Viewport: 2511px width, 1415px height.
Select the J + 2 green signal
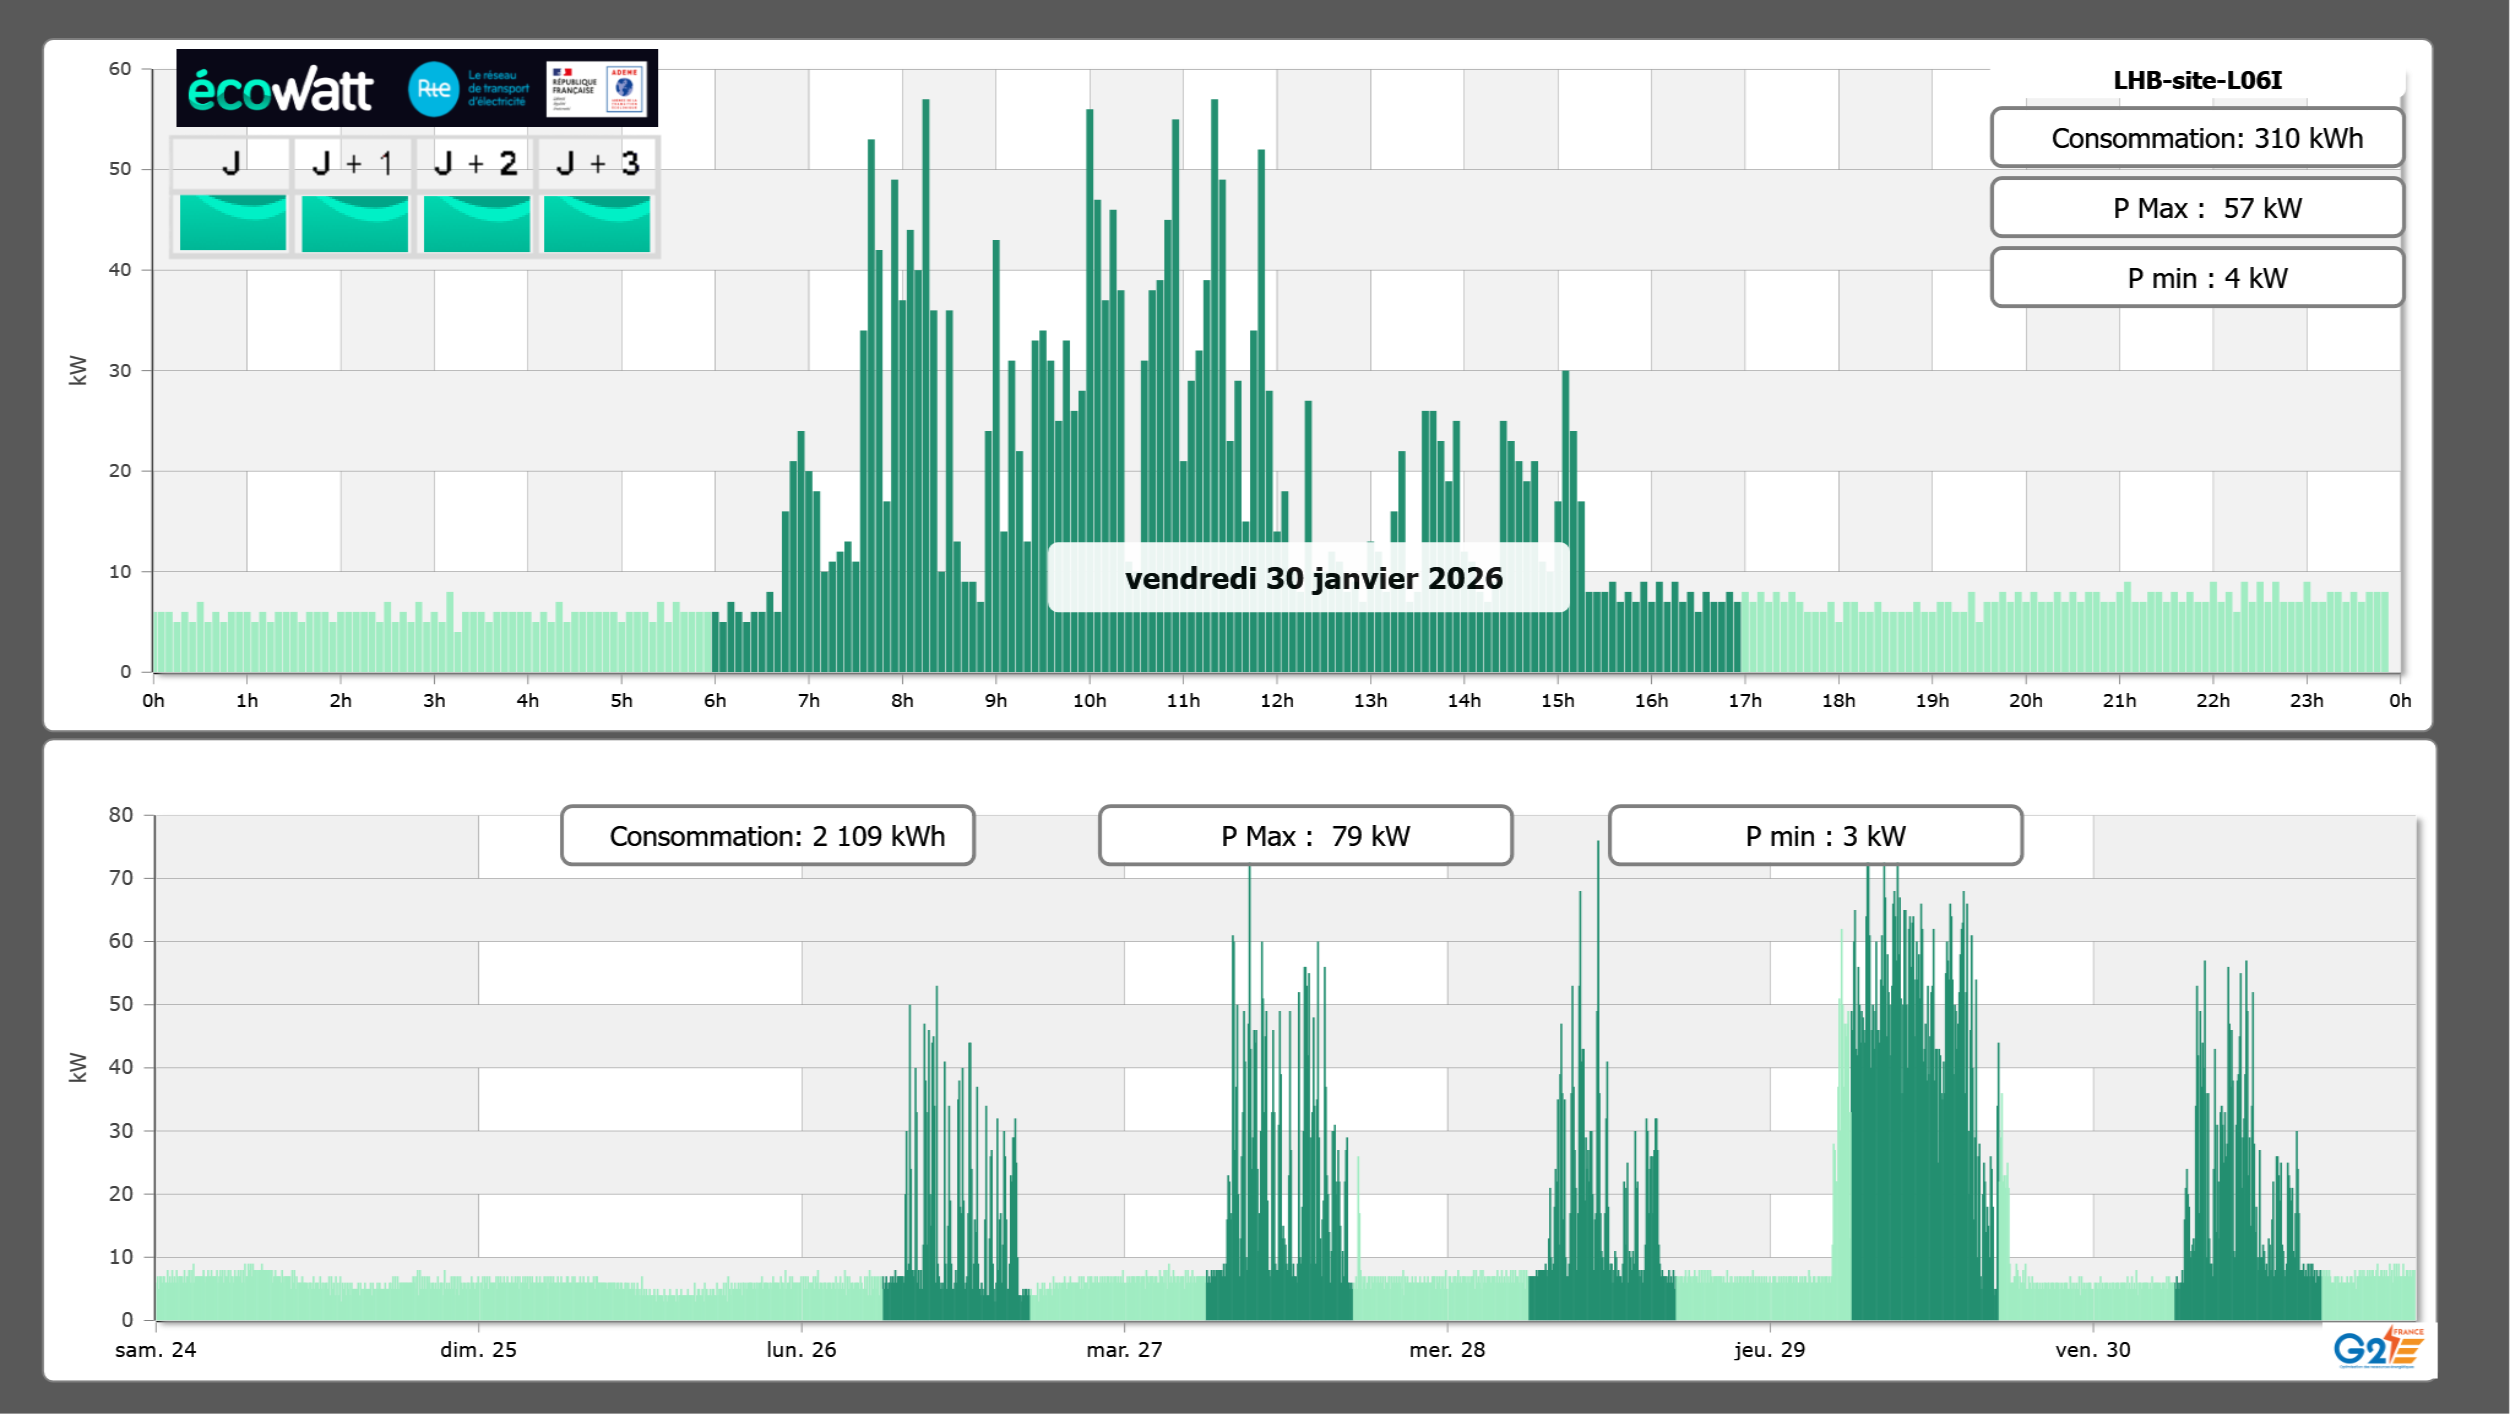(x=476, y=223)
